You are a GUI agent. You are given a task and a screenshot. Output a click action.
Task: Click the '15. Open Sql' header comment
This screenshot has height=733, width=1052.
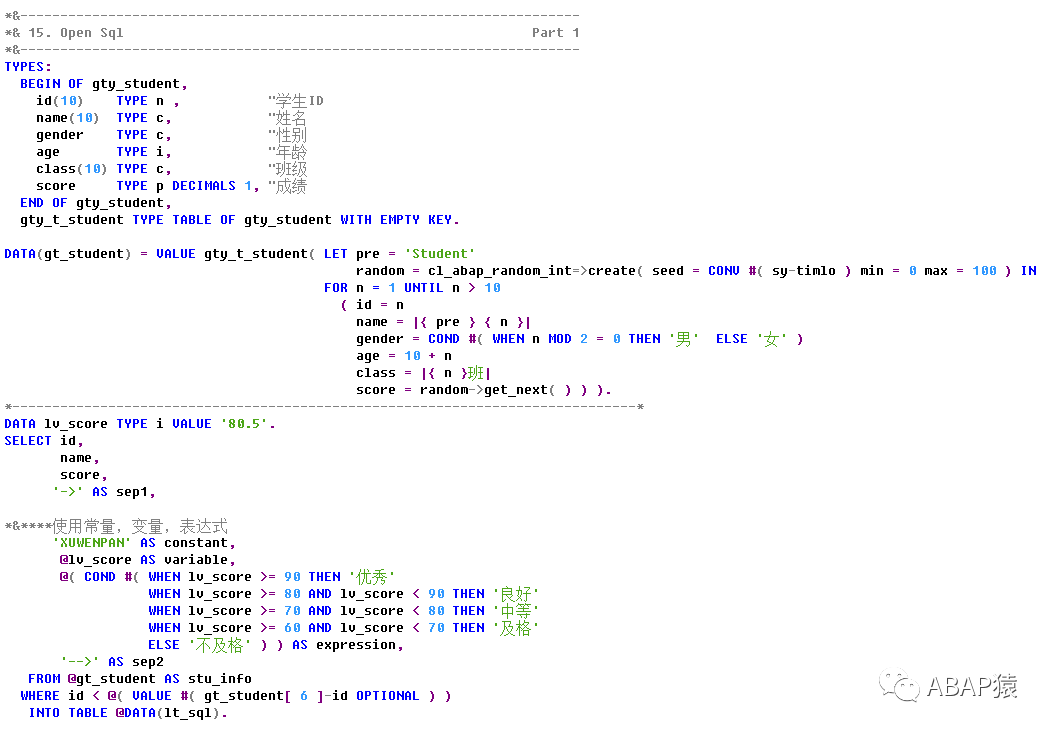point(75,32)
